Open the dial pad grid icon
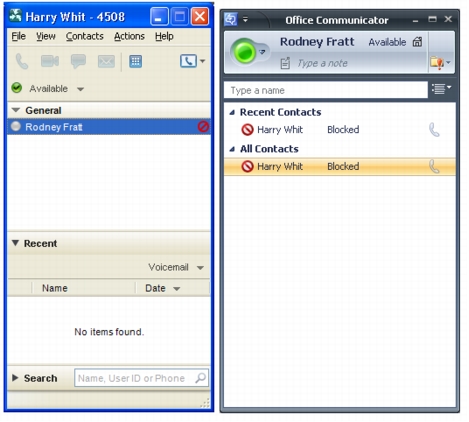The height and width of the screenshot is (422, 469). pyautogui.click(x=136, y=61)
